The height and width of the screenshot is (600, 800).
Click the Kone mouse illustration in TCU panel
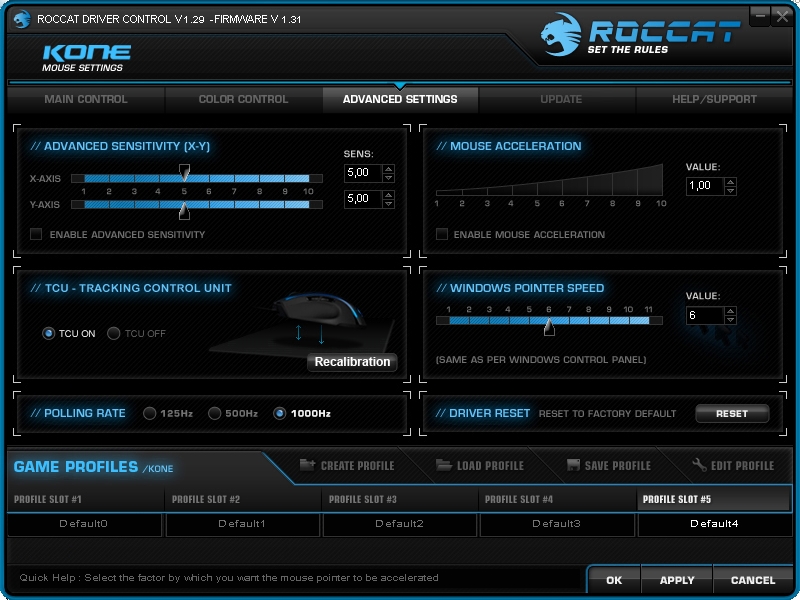tap(319, 309)
